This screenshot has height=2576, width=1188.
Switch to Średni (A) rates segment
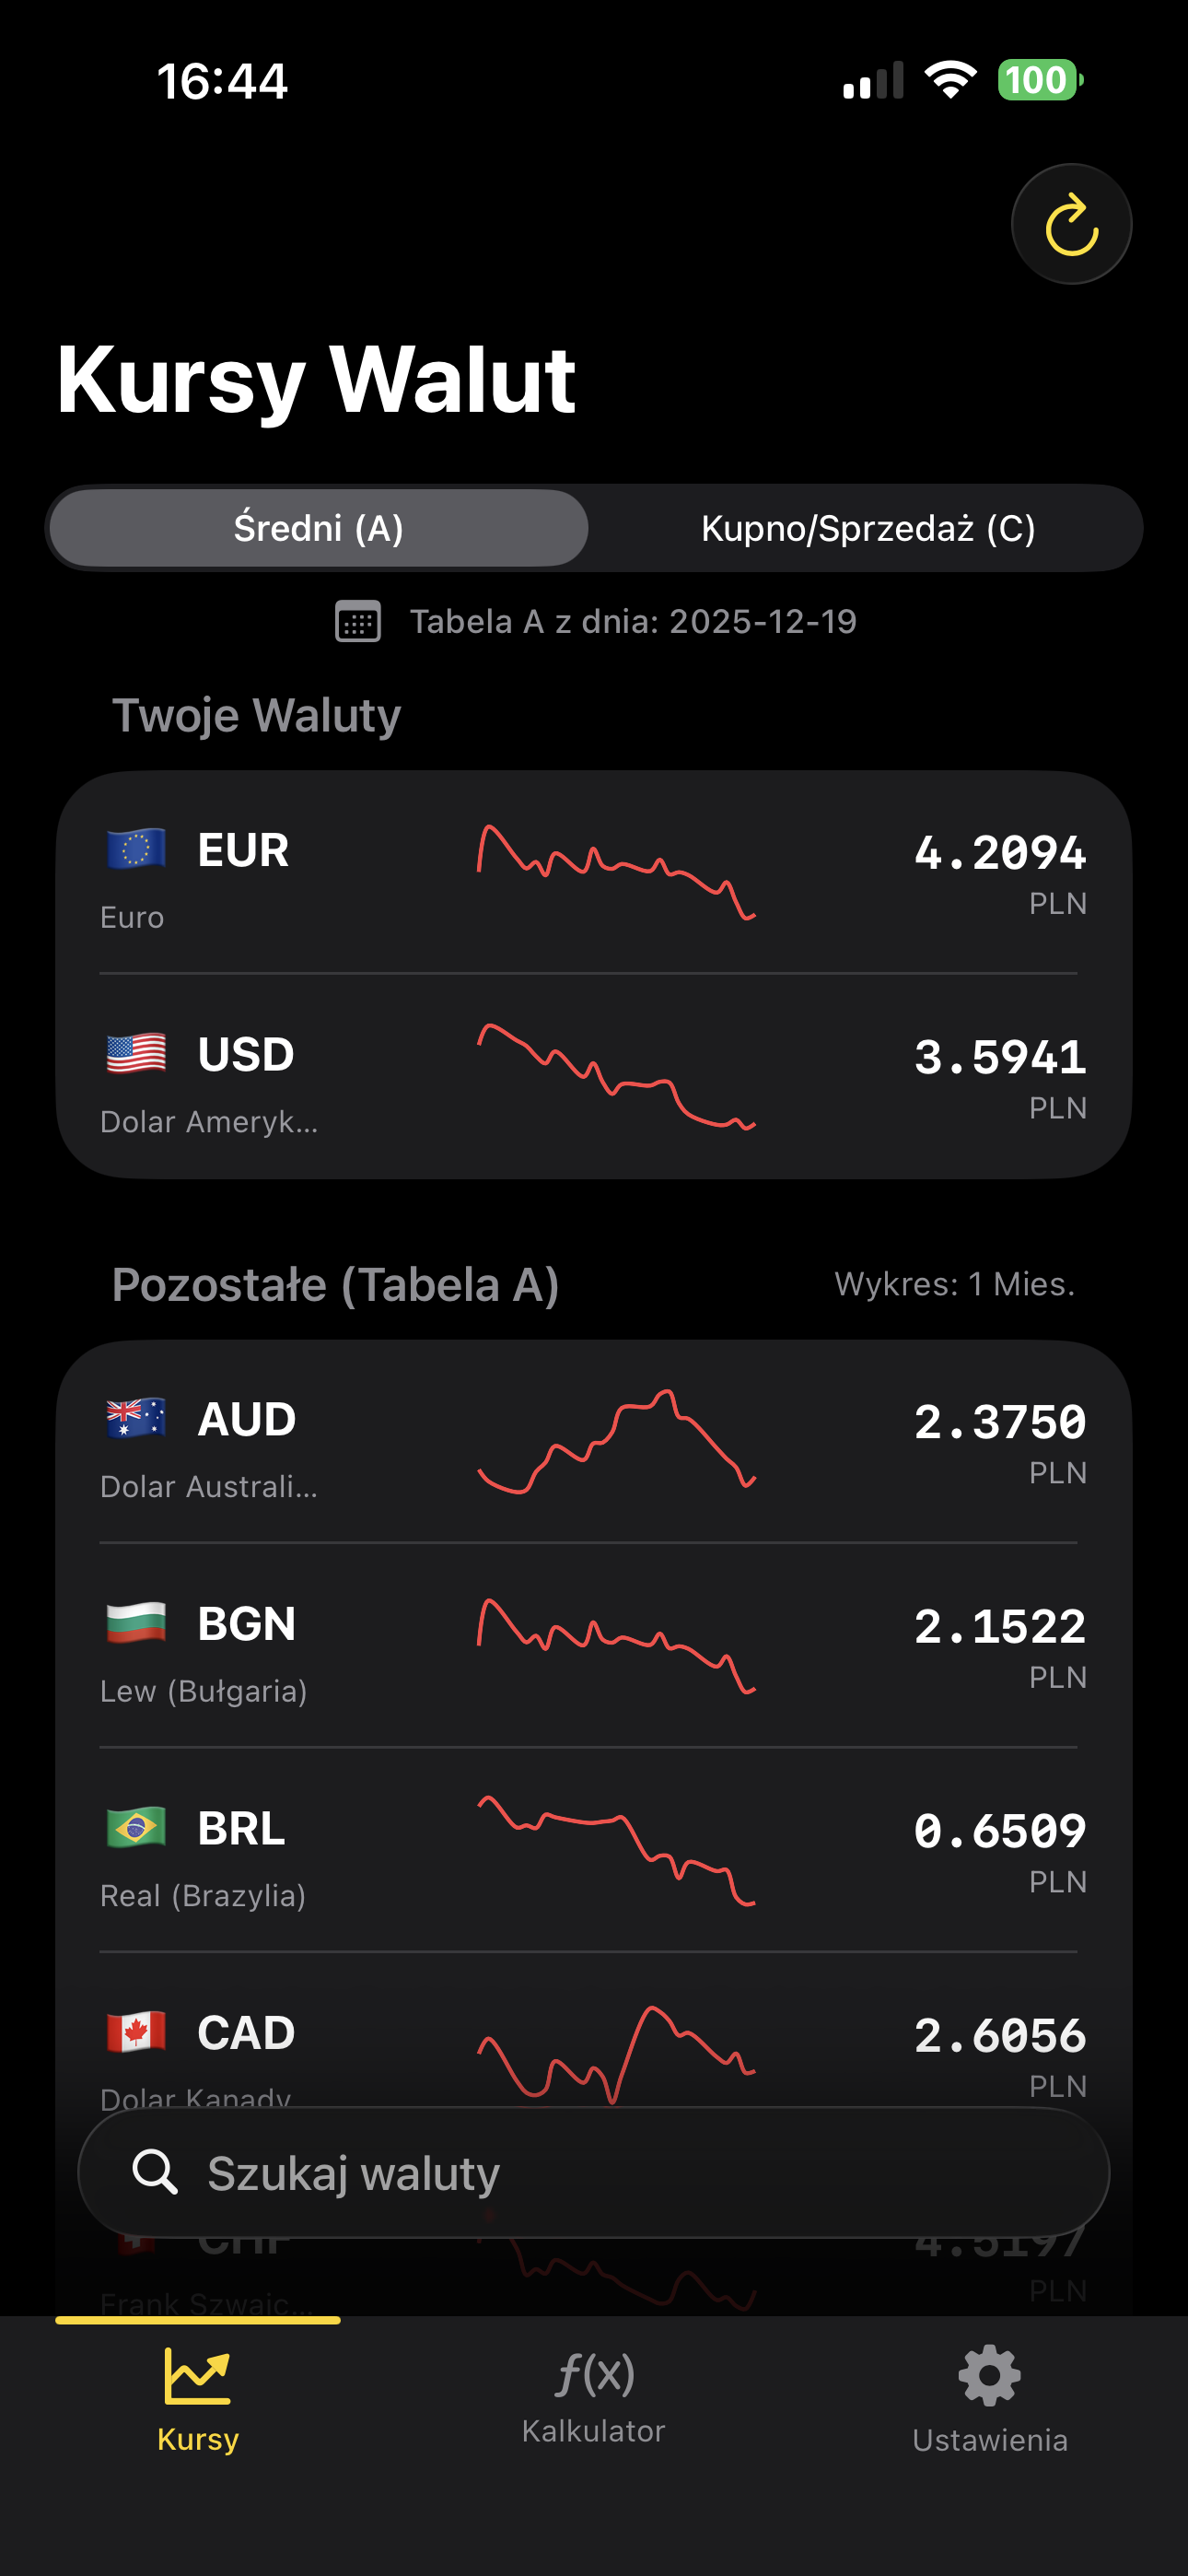pyautogui.click(x=319, y=528)
